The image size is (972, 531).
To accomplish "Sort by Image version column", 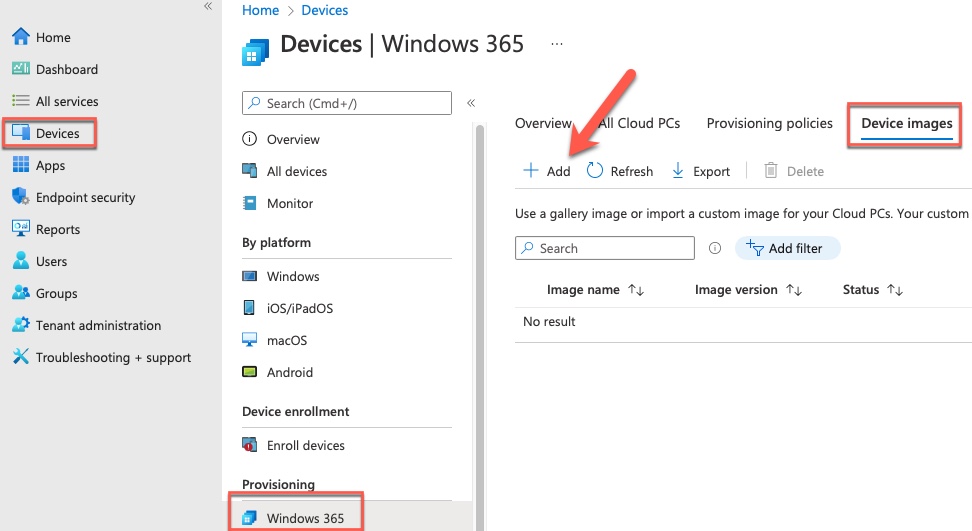I will [x=748, y=289].
